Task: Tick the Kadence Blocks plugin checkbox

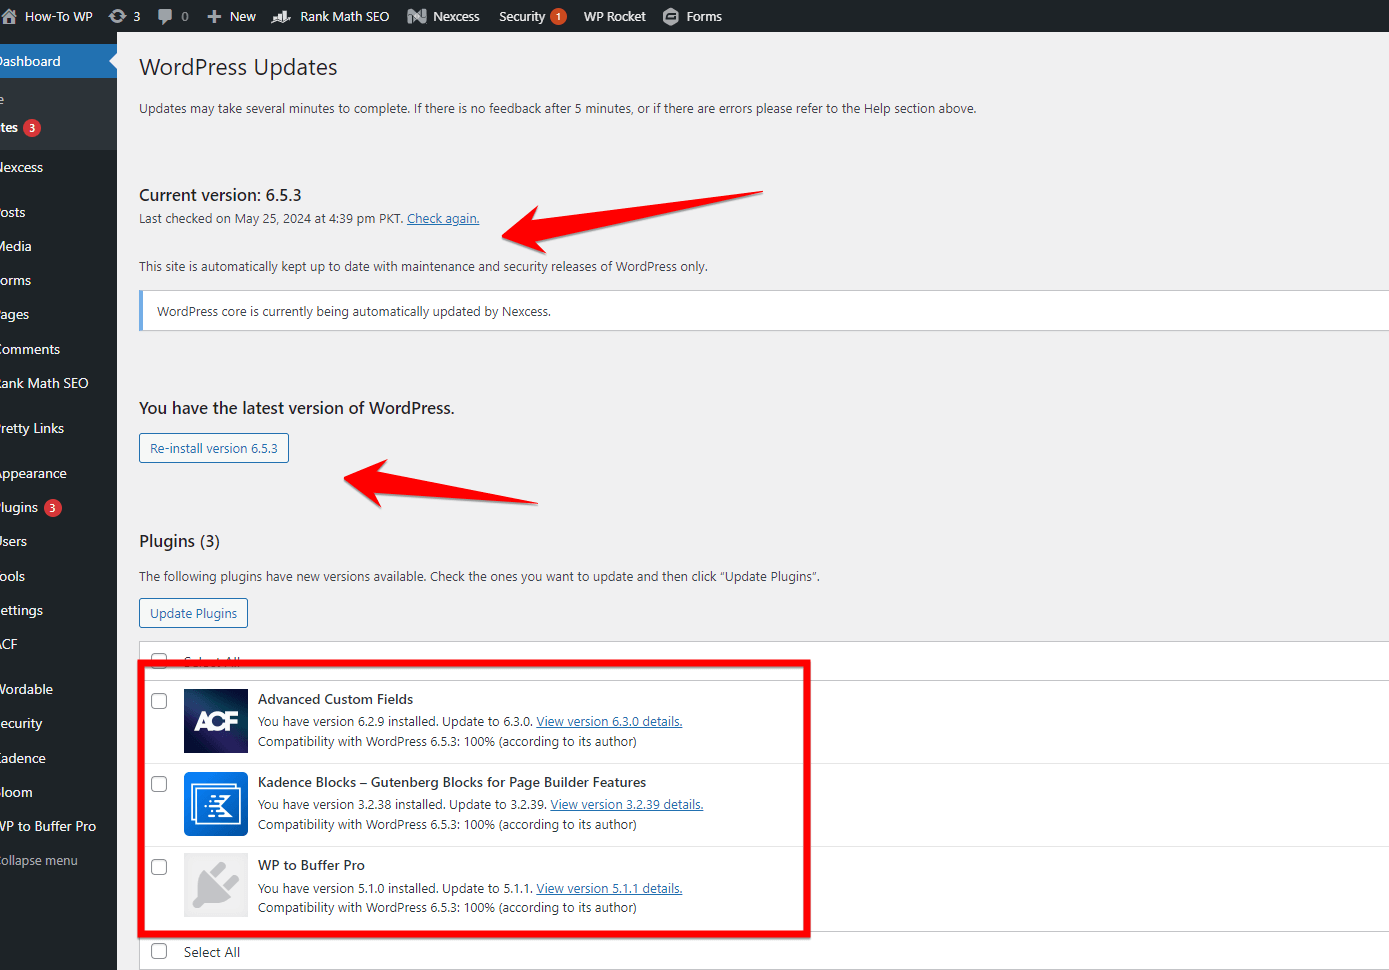Action: [159, 784]
